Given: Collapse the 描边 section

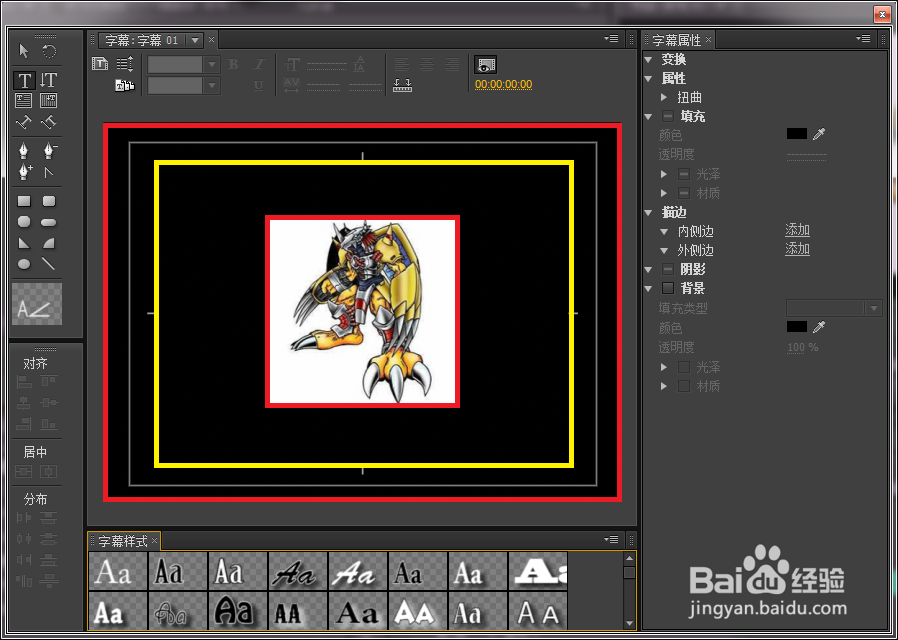Looking at the screenshot, I should pos(648,212).
